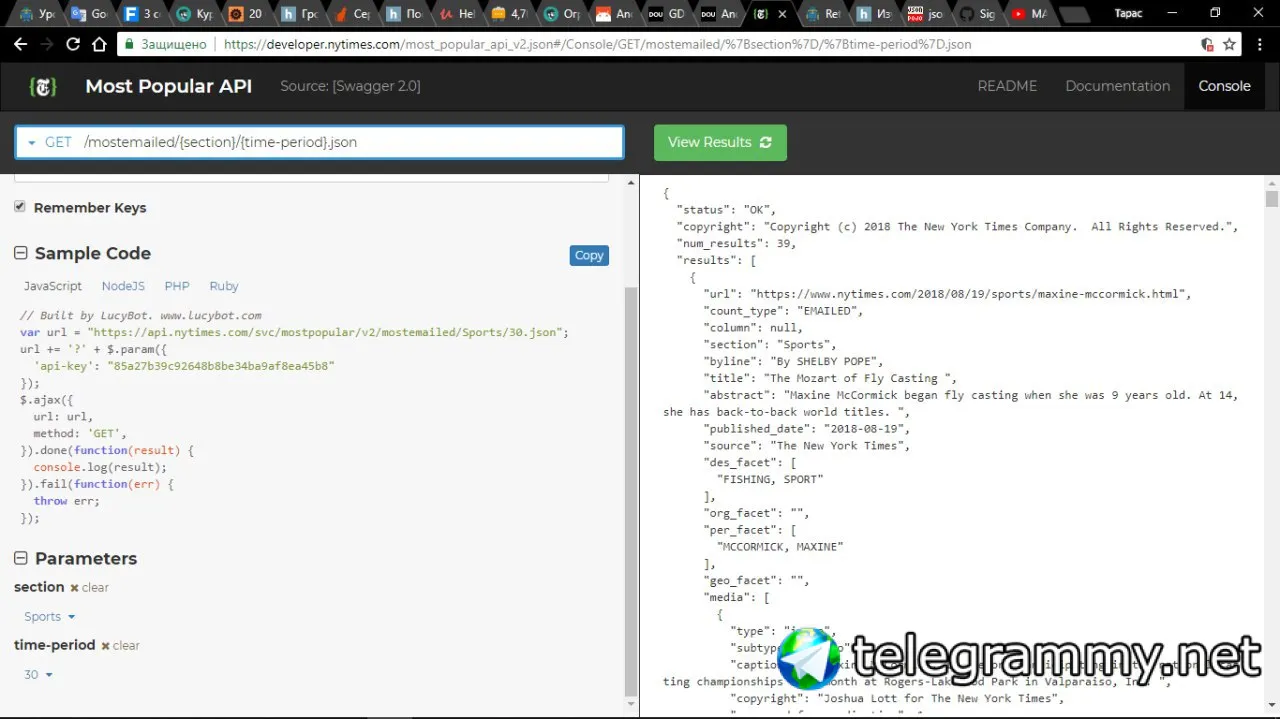
Task: Open the Sports section dropdown
Action: 50,617
